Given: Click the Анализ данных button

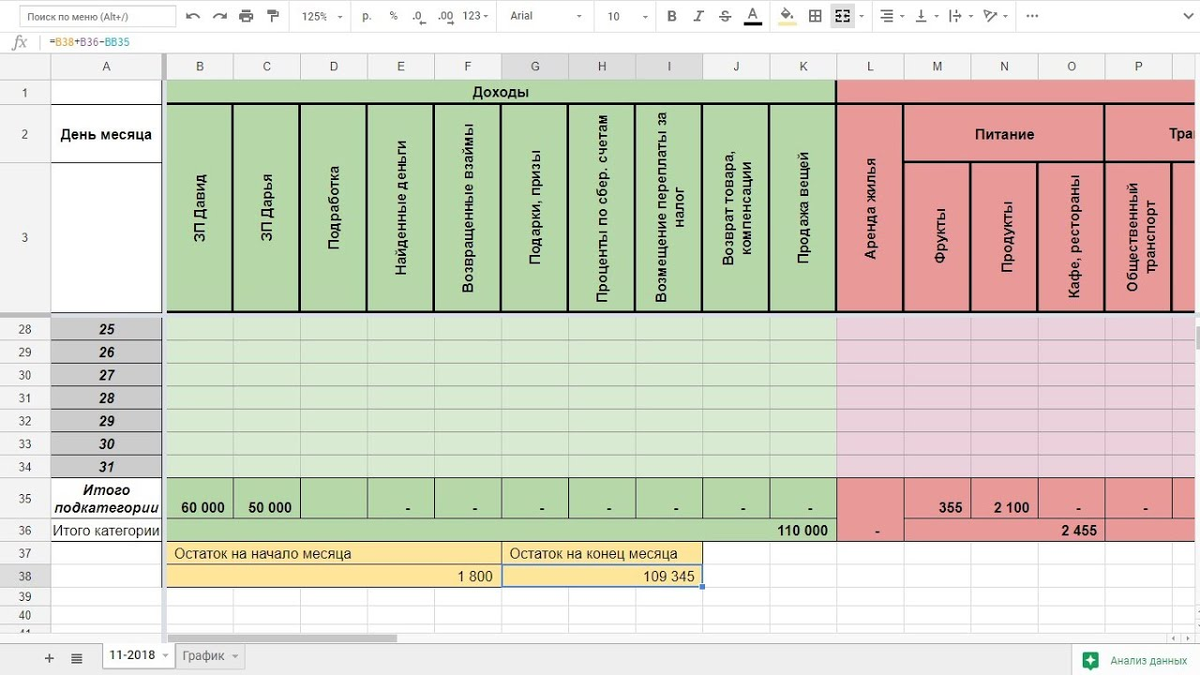Looking at the screenshot, I should [x=1136, y=660].
